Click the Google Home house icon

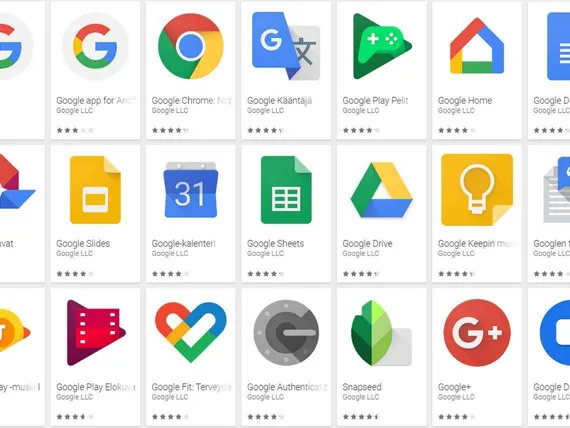click(x=477, y=46)
